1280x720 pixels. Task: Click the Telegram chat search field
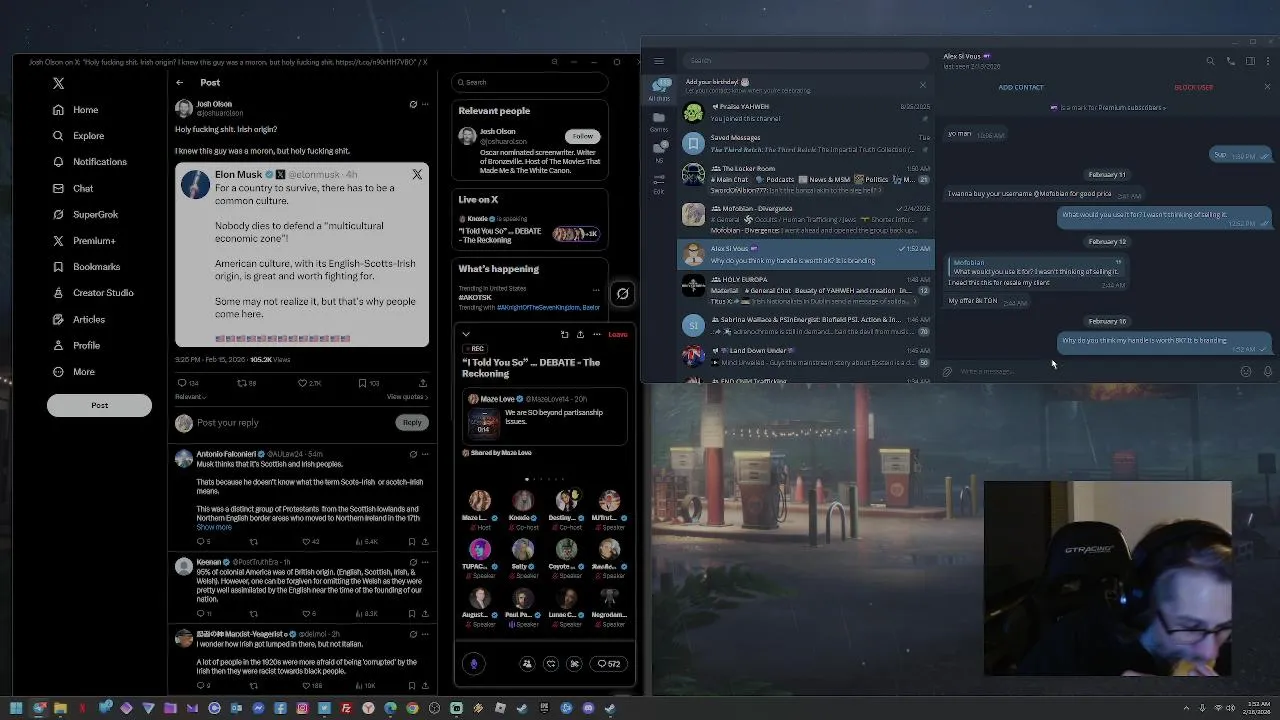[805, 61]
